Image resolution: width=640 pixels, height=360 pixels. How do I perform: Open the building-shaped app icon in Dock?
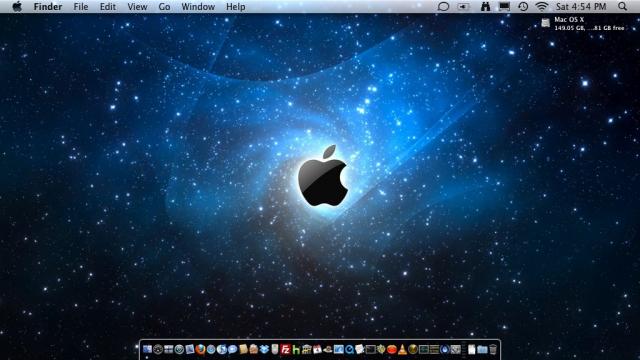coord(307,349)
